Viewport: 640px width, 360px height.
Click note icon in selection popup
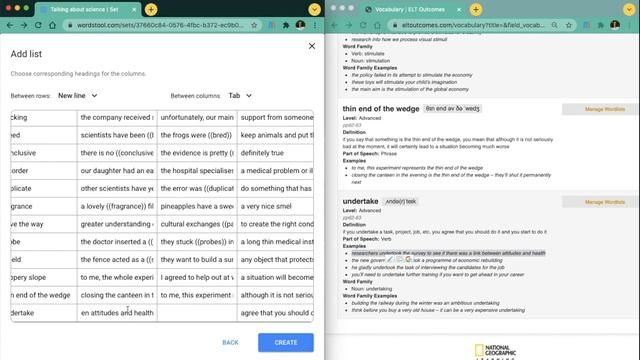click(399, 259)
